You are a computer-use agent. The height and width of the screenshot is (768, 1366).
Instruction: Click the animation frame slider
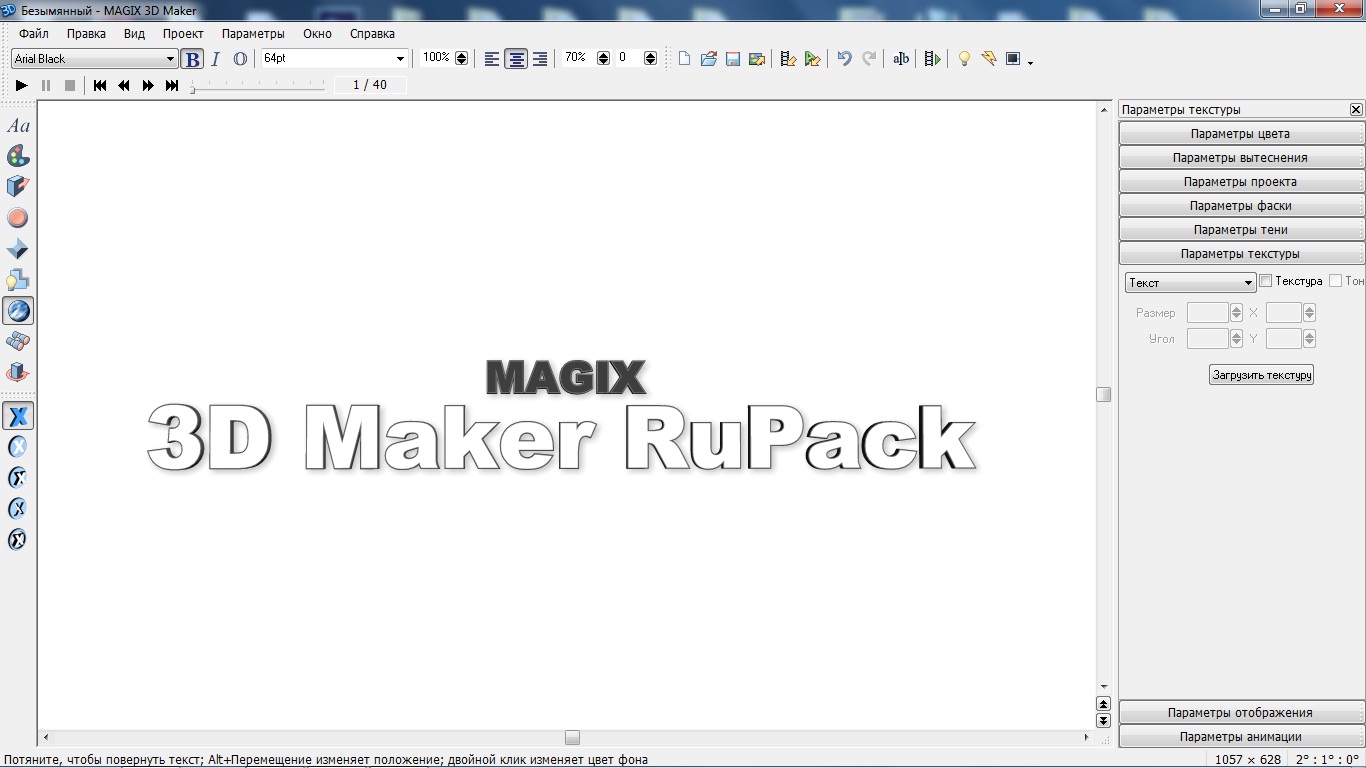click(258, 88)
